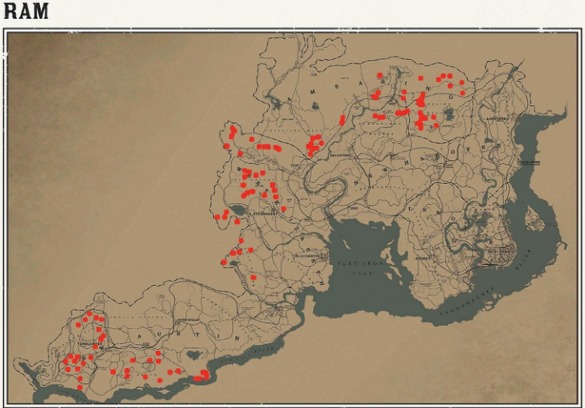Click the southernmost ram marker near Tumbleweed
Image resolution: width=585 pixels, height=408 pixels.
tap(79, 387)
